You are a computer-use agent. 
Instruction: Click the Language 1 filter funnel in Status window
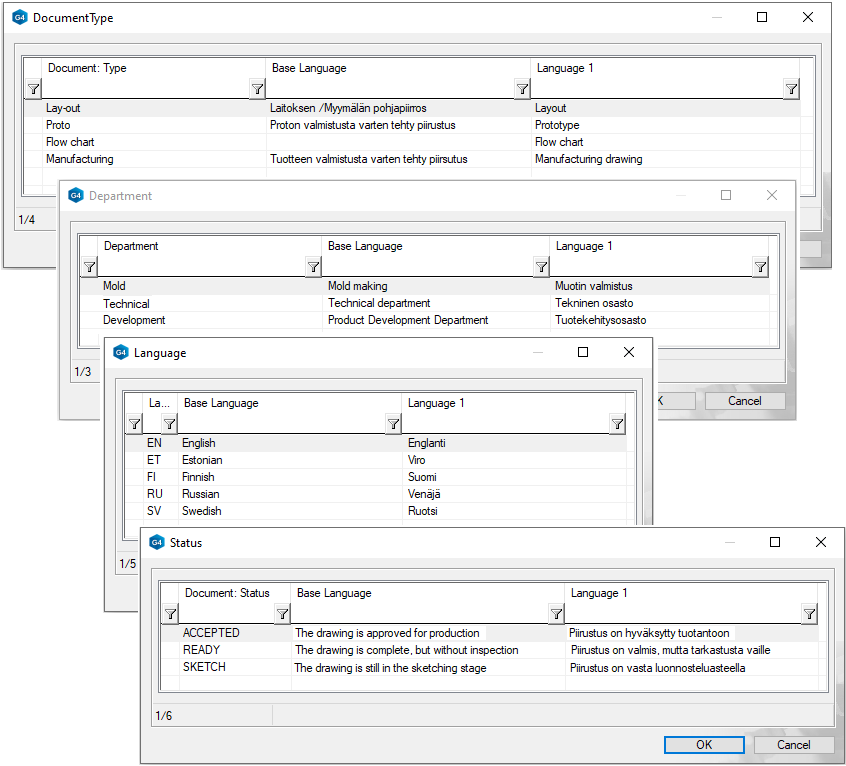click(x=809, y=614)
